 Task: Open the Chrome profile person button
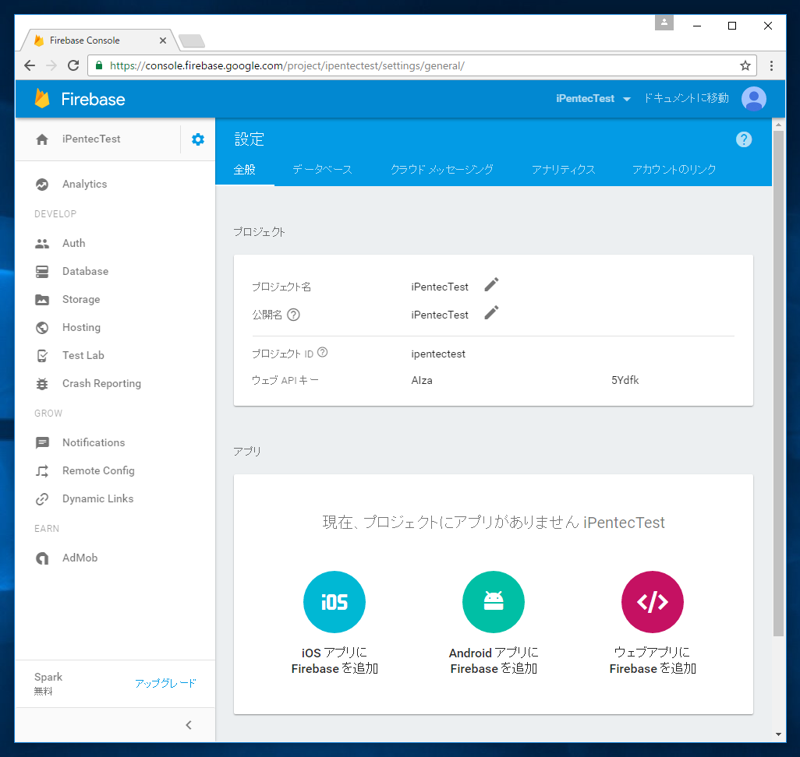pyautogui.click(x=664, y=22)
